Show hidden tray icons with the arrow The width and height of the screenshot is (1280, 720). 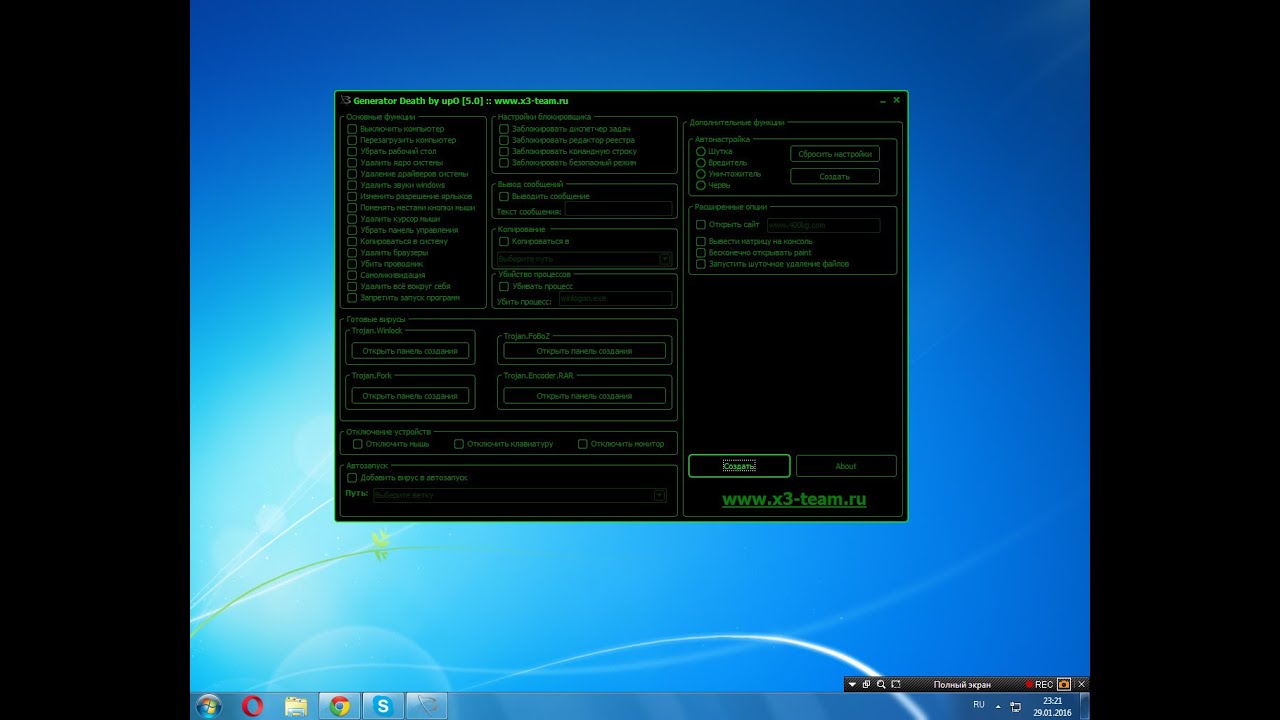click(999, 706)
